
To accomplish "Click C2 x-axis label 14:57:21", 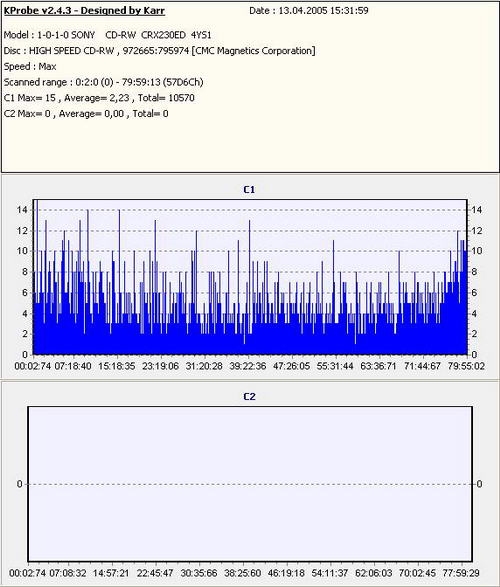I will [x=111, y=573].
